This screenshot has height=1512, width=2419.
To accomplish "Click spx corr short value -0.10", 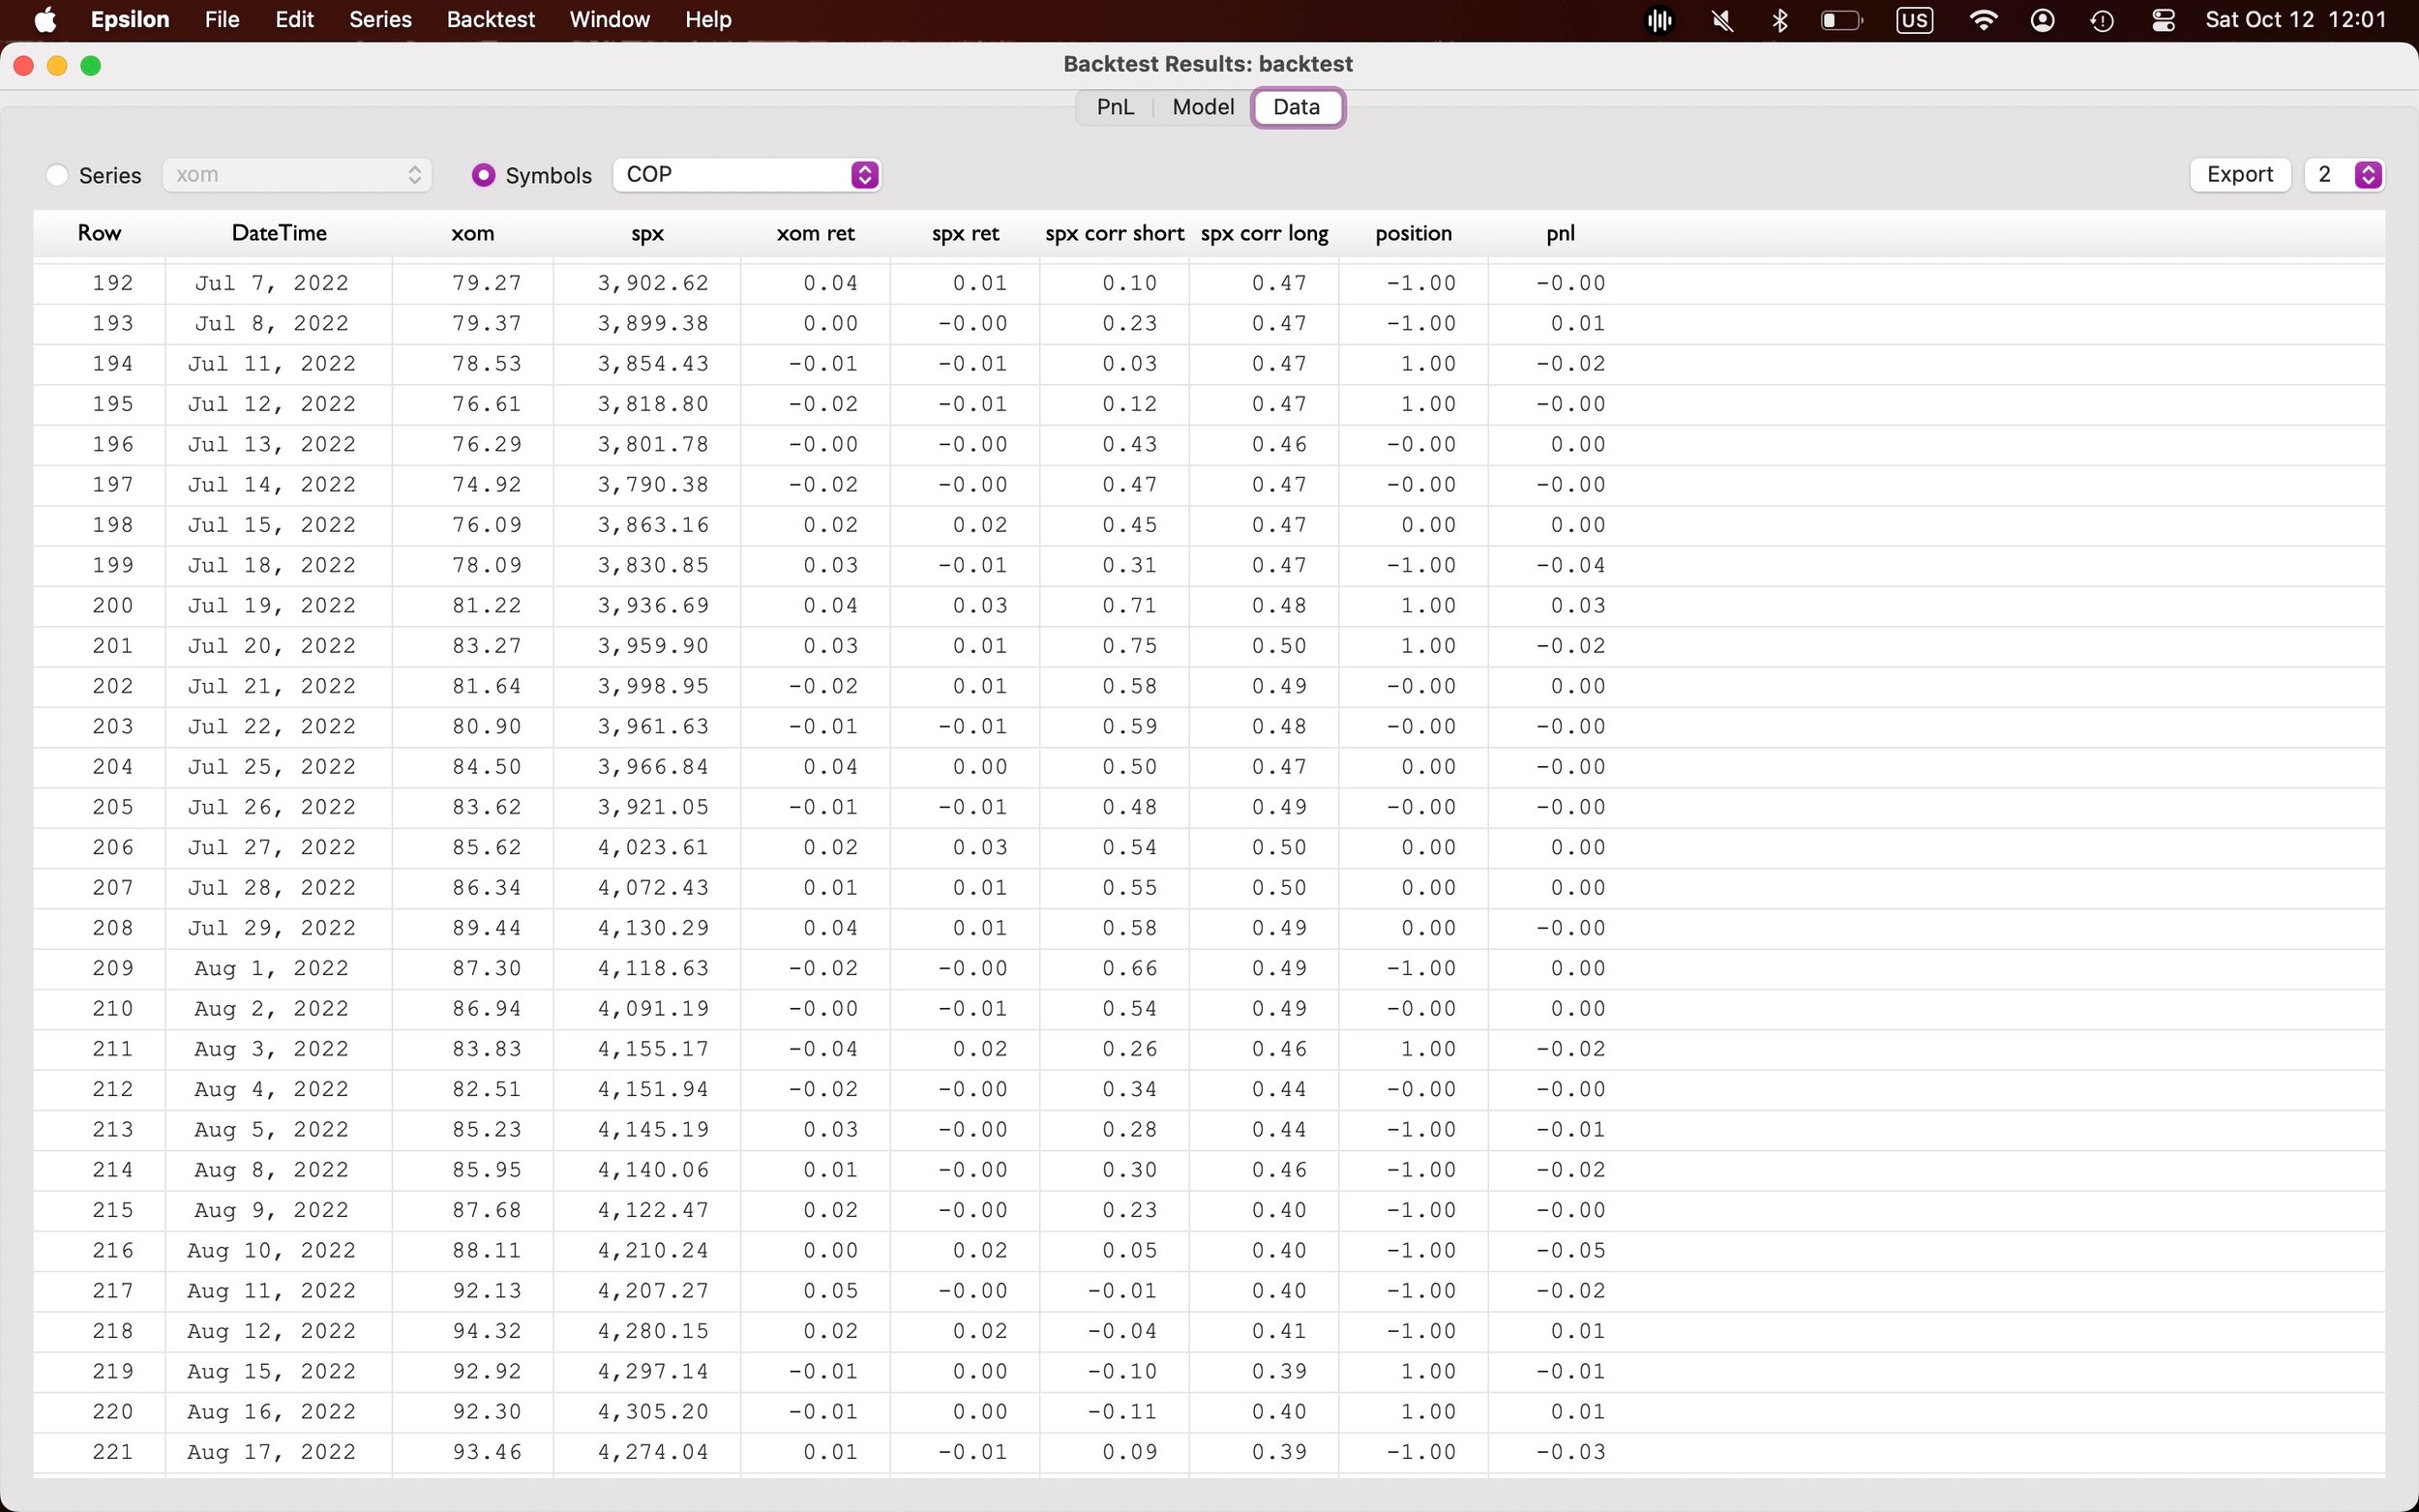I will tap(1122, 1371).
